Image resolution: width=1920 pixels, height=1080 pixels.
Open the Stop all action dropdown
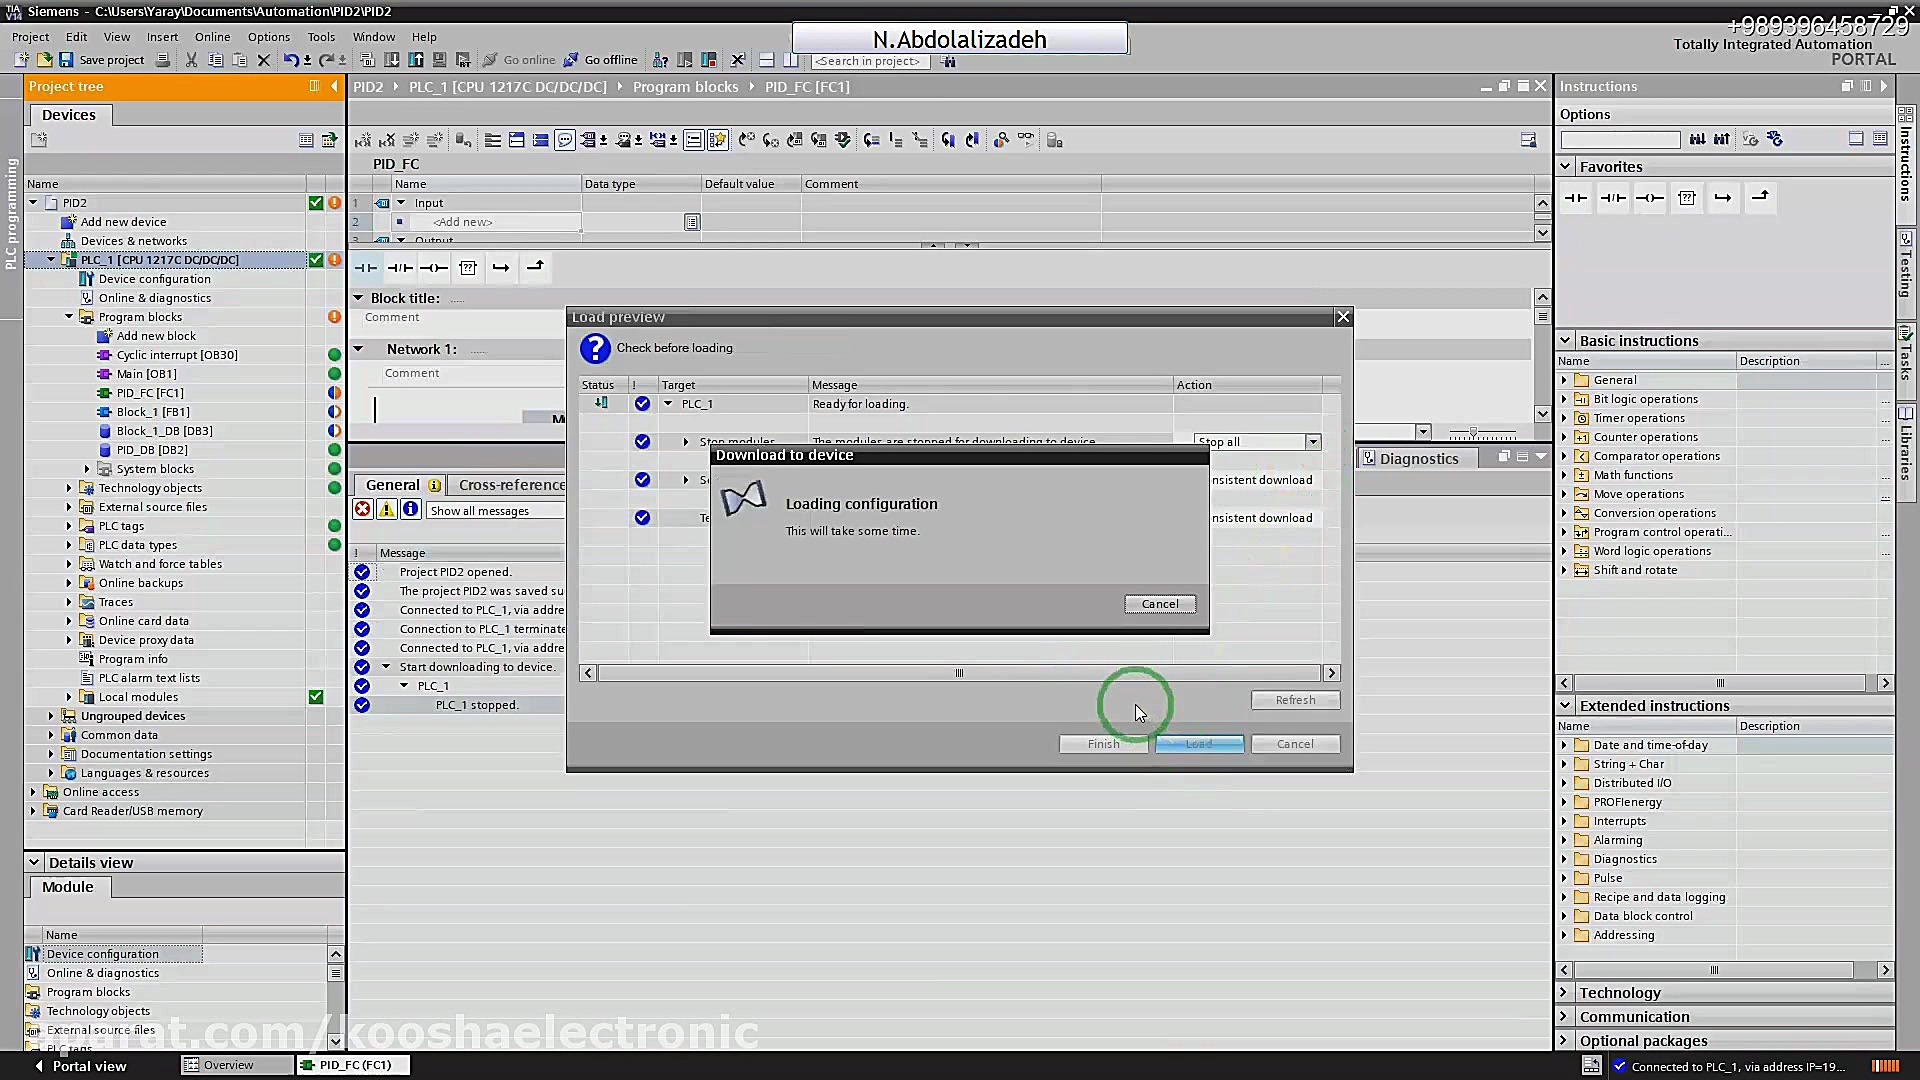pyautogui.click(x=1313, y=442)
